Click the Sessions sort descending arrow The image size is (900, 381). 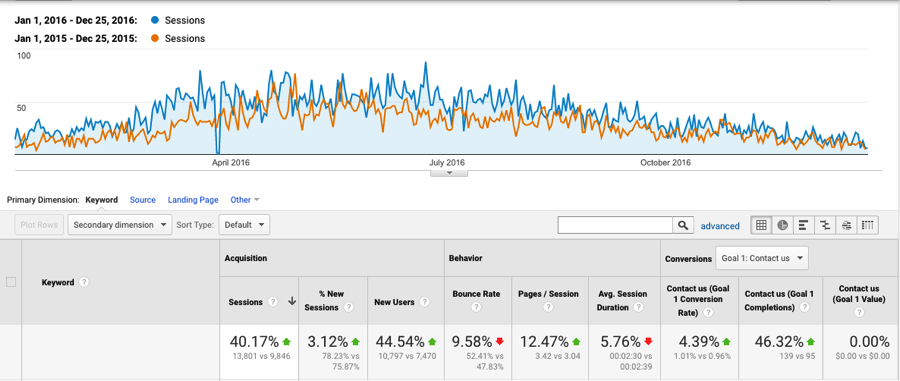click(291, 302)
